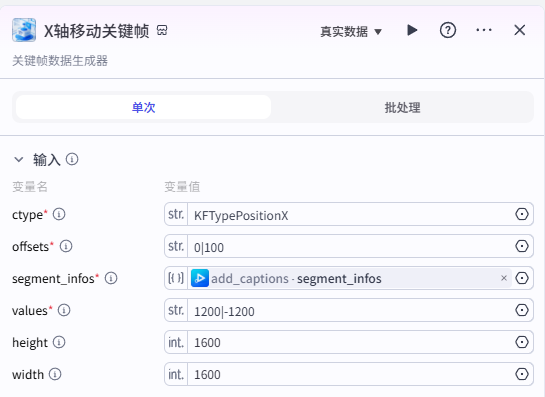545x397 pixels.
Task: Open the 真实数据 dropdown
Action: [x=350, y=32]
